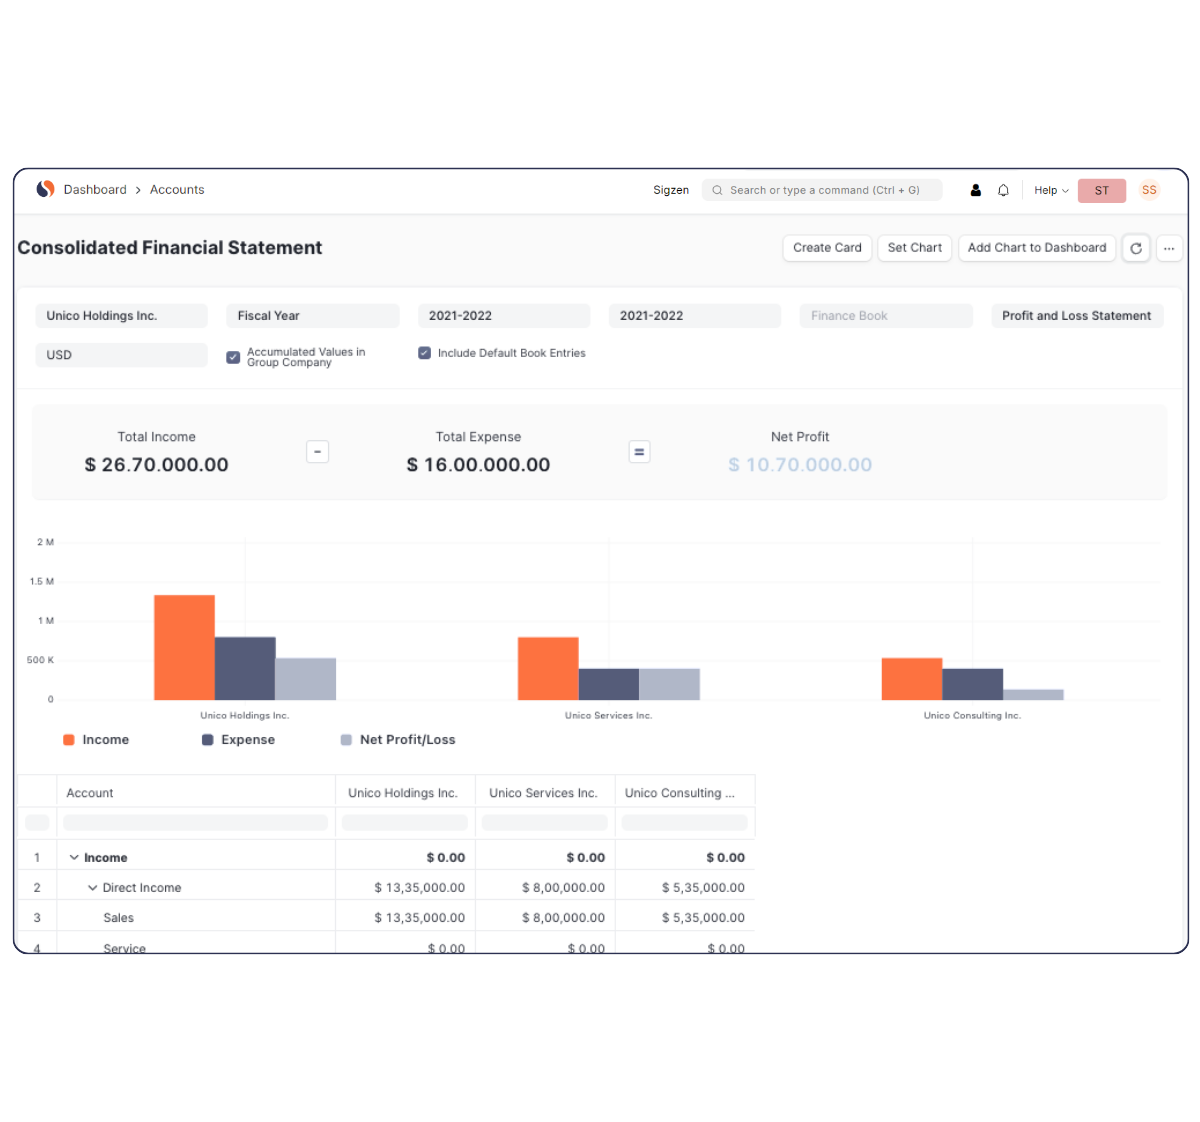Click the ST avatar badge
This screenshot has height=1122, width=1200.
point(1101,190)
